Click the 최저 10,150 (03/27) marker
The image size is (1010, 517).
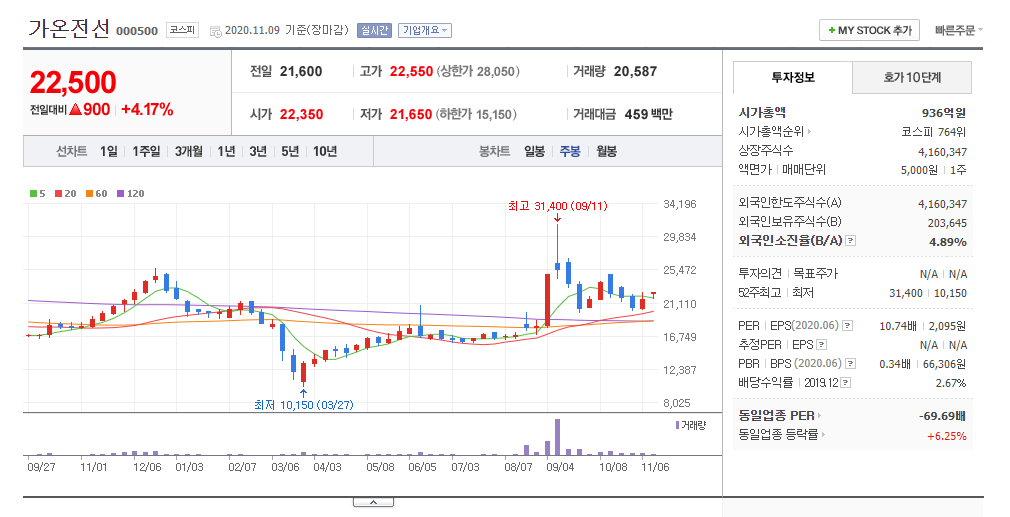pos(303,405)
